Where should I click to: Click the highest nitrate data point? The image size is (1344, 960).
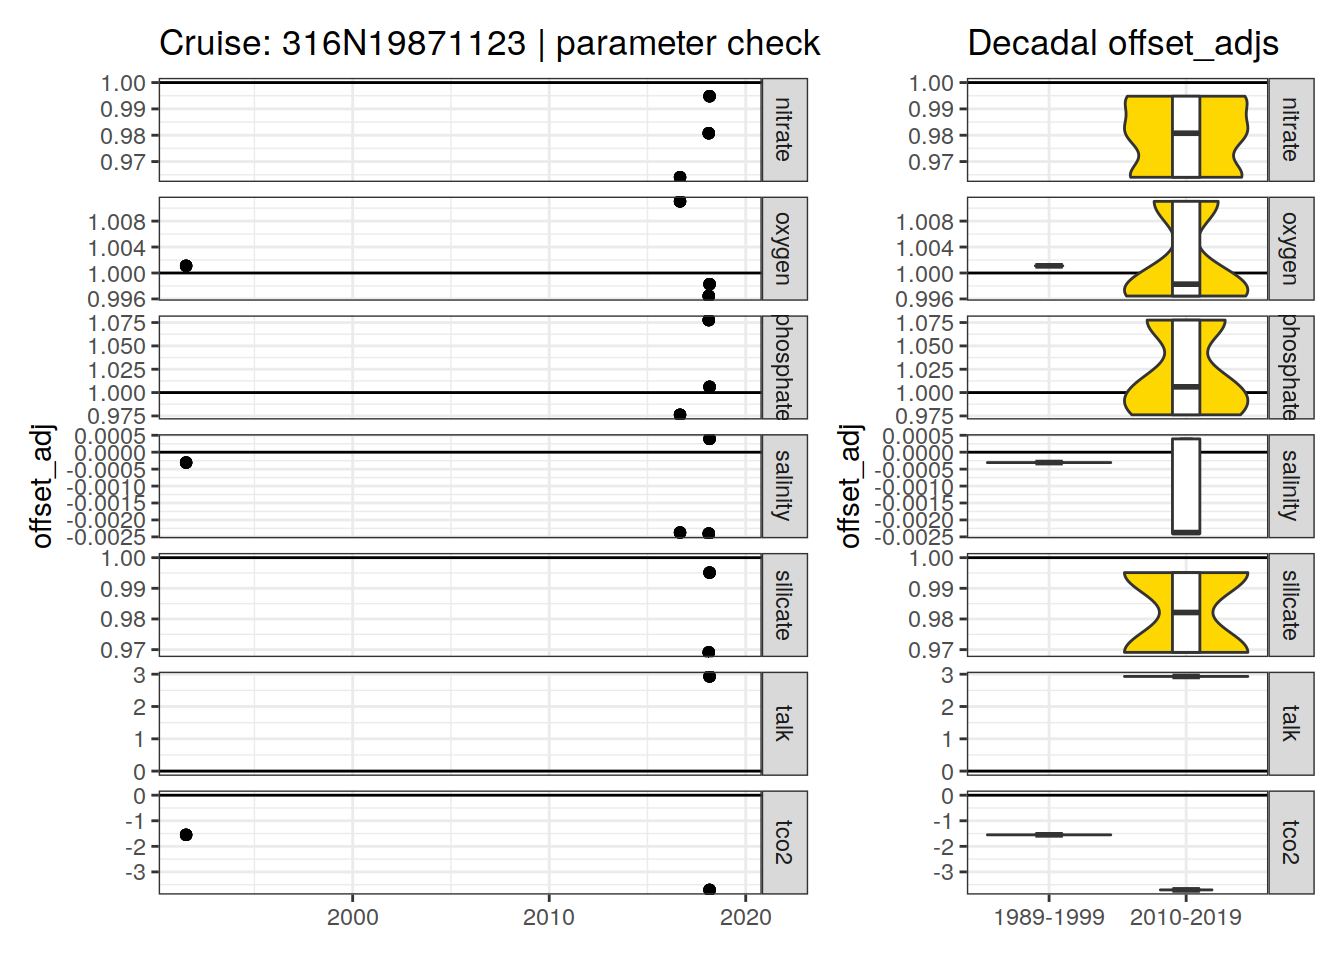pos(709,96)
